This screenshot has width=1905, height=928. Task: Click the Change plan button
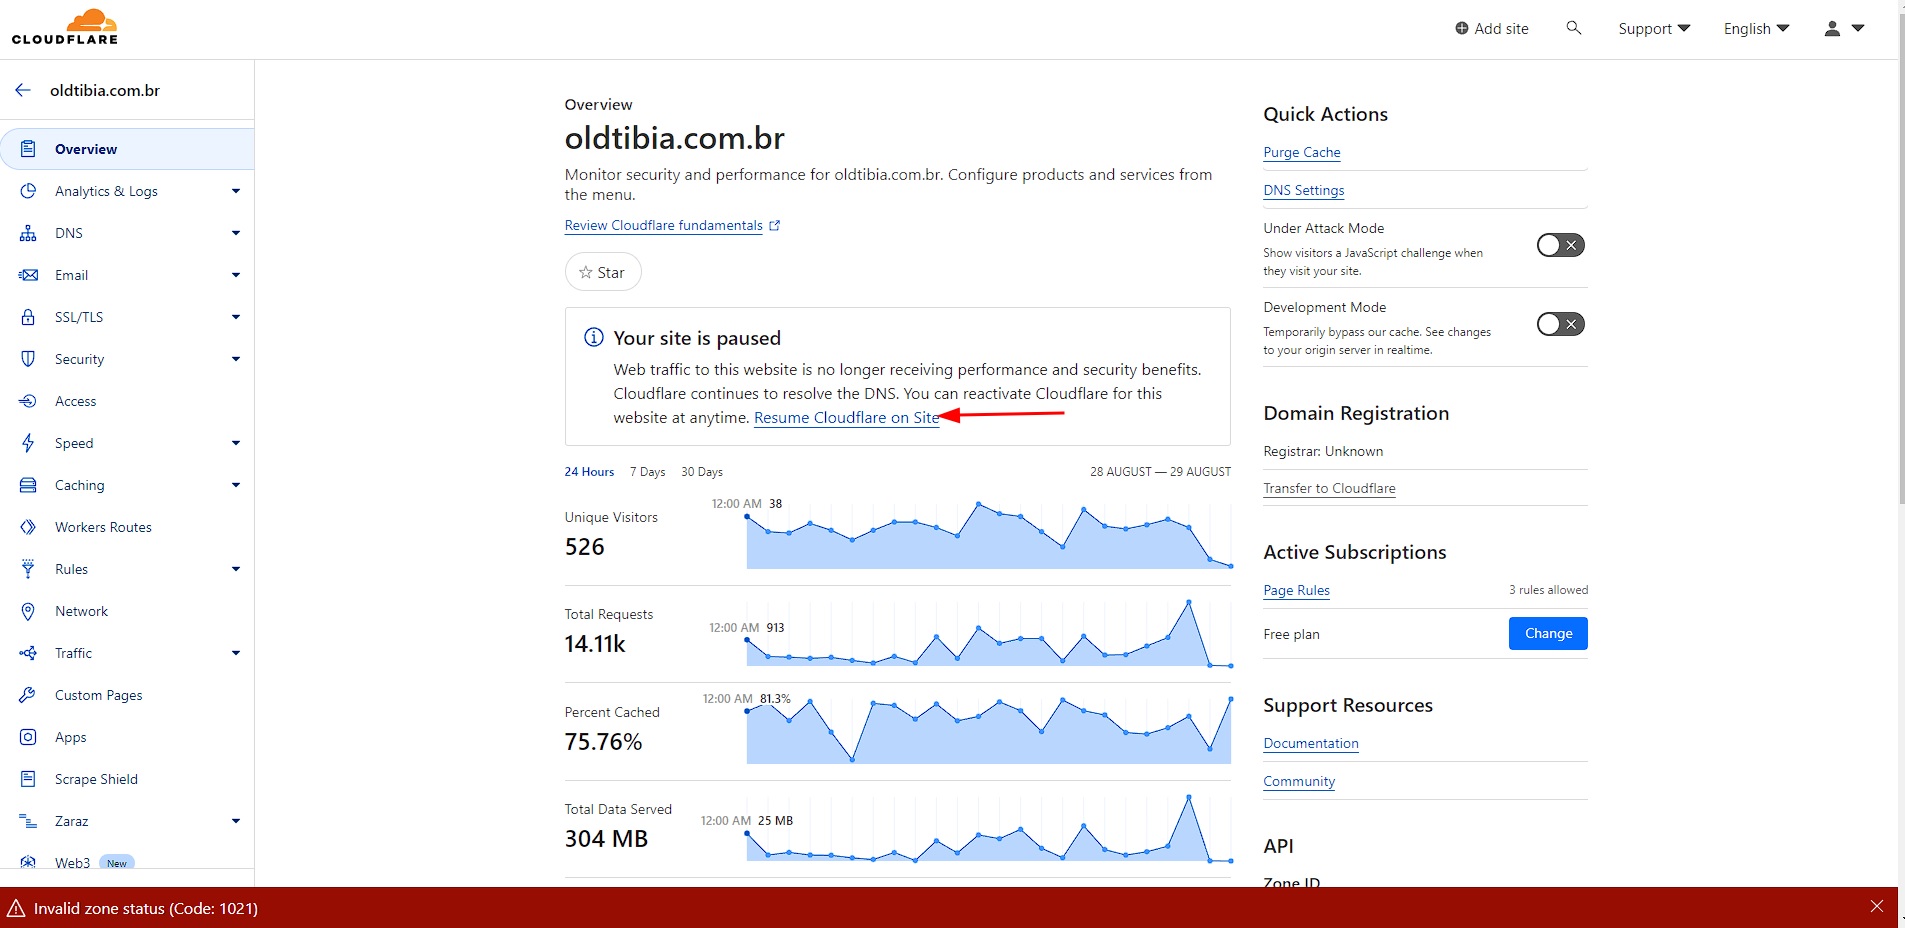1548,633
